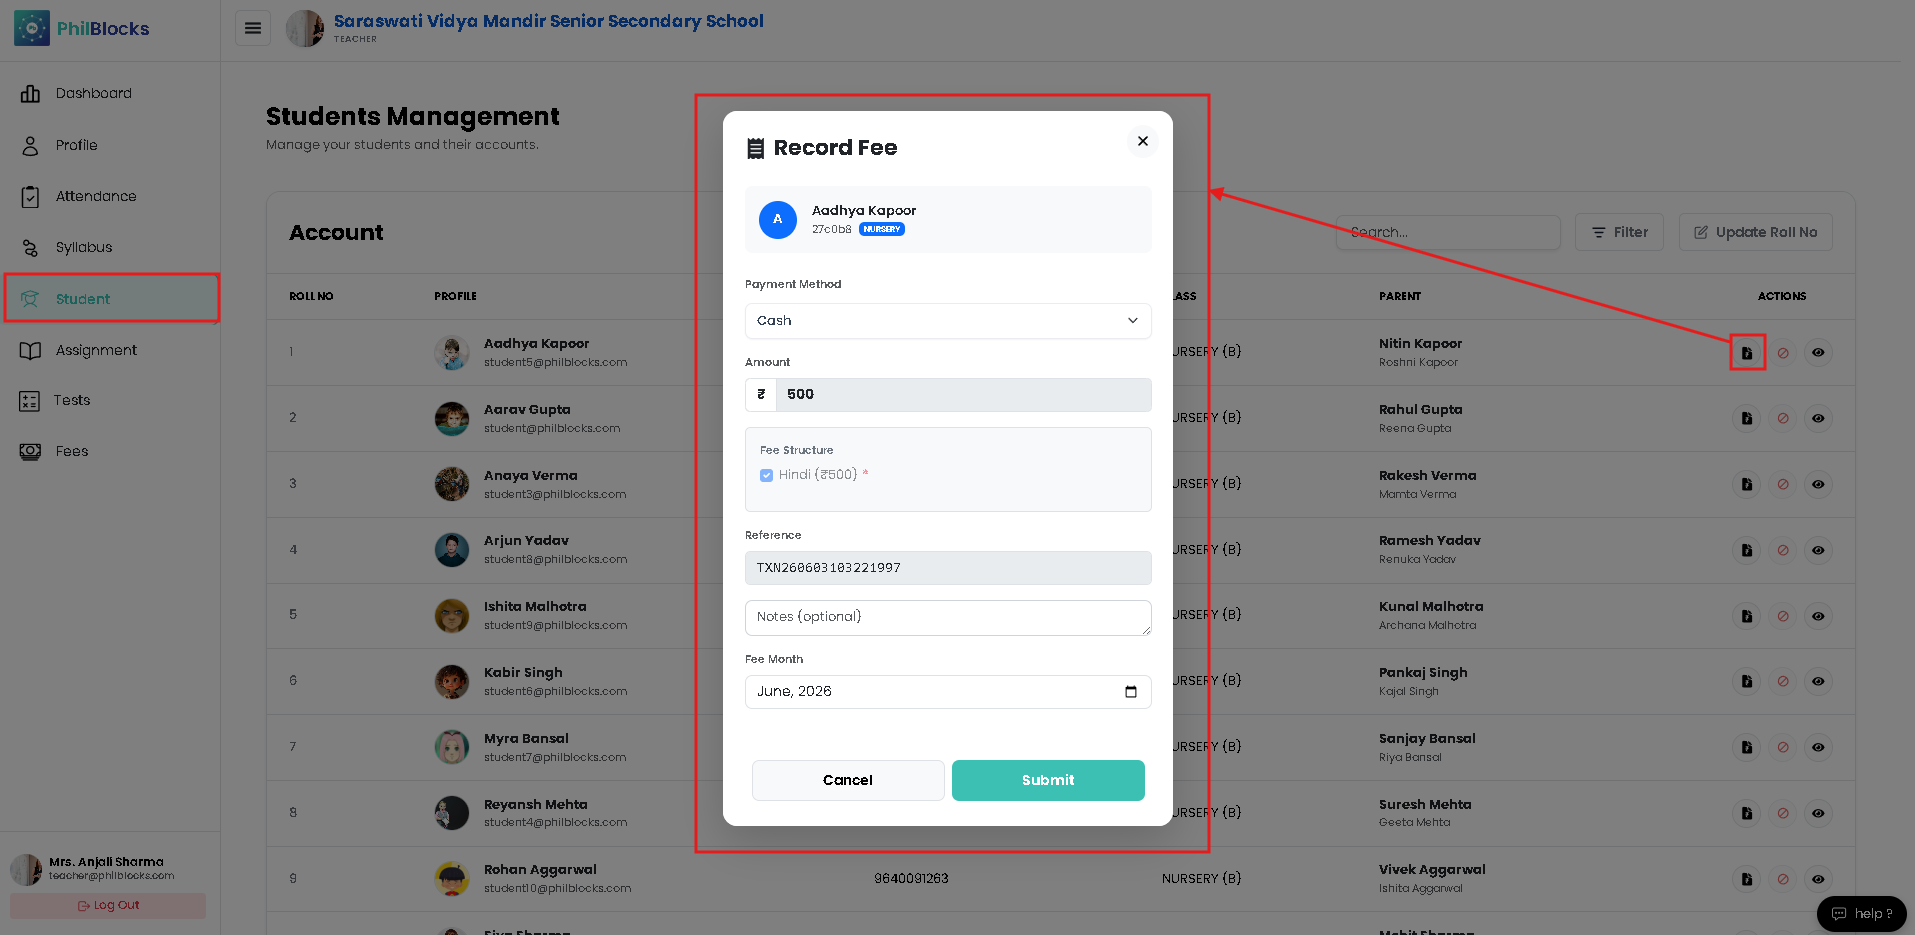Click record fee icon for Kabir Singh
Screen dimensions: 1915x935
[x=1747, y=681]
